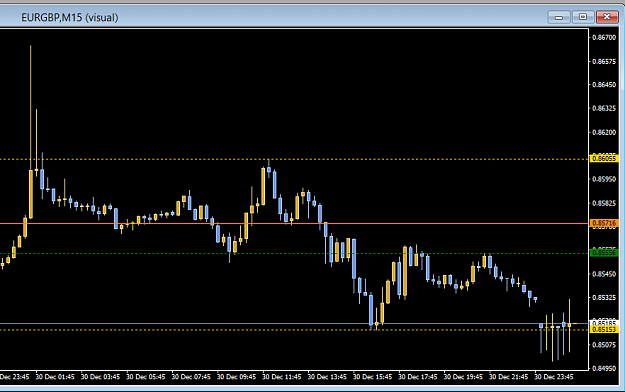Click the 30 Dec 23:45 time label
Screen dimensions: 625x392
click(x=554, y=376)
